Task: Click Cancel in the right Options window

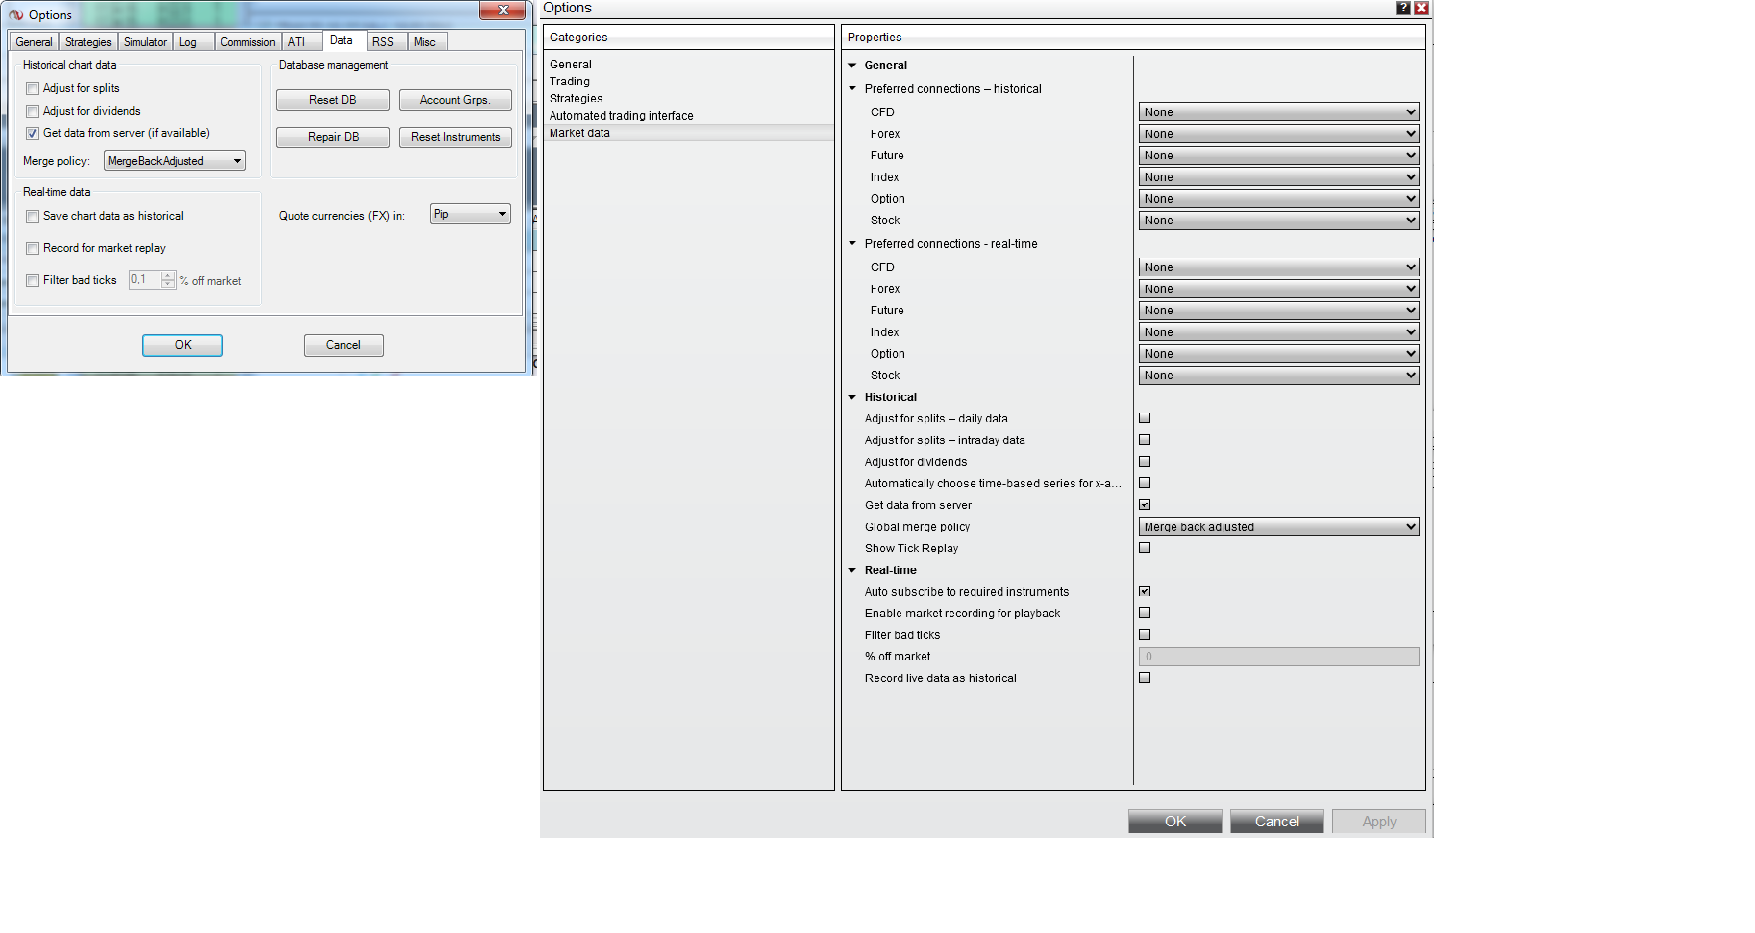Action: (x=1277, y=821)
